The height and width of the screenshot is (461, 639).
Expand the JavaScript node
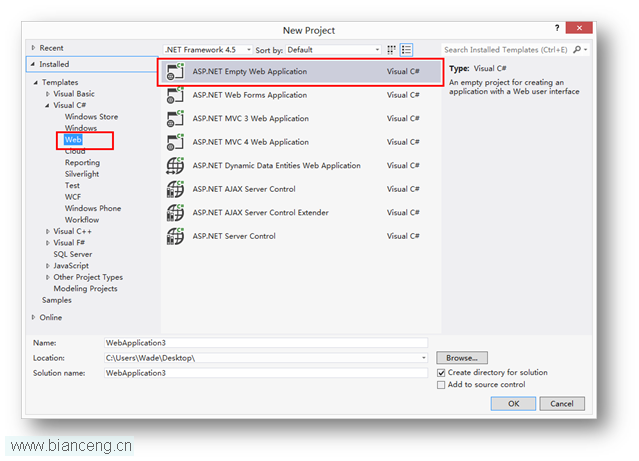click(x=48, y=266)
